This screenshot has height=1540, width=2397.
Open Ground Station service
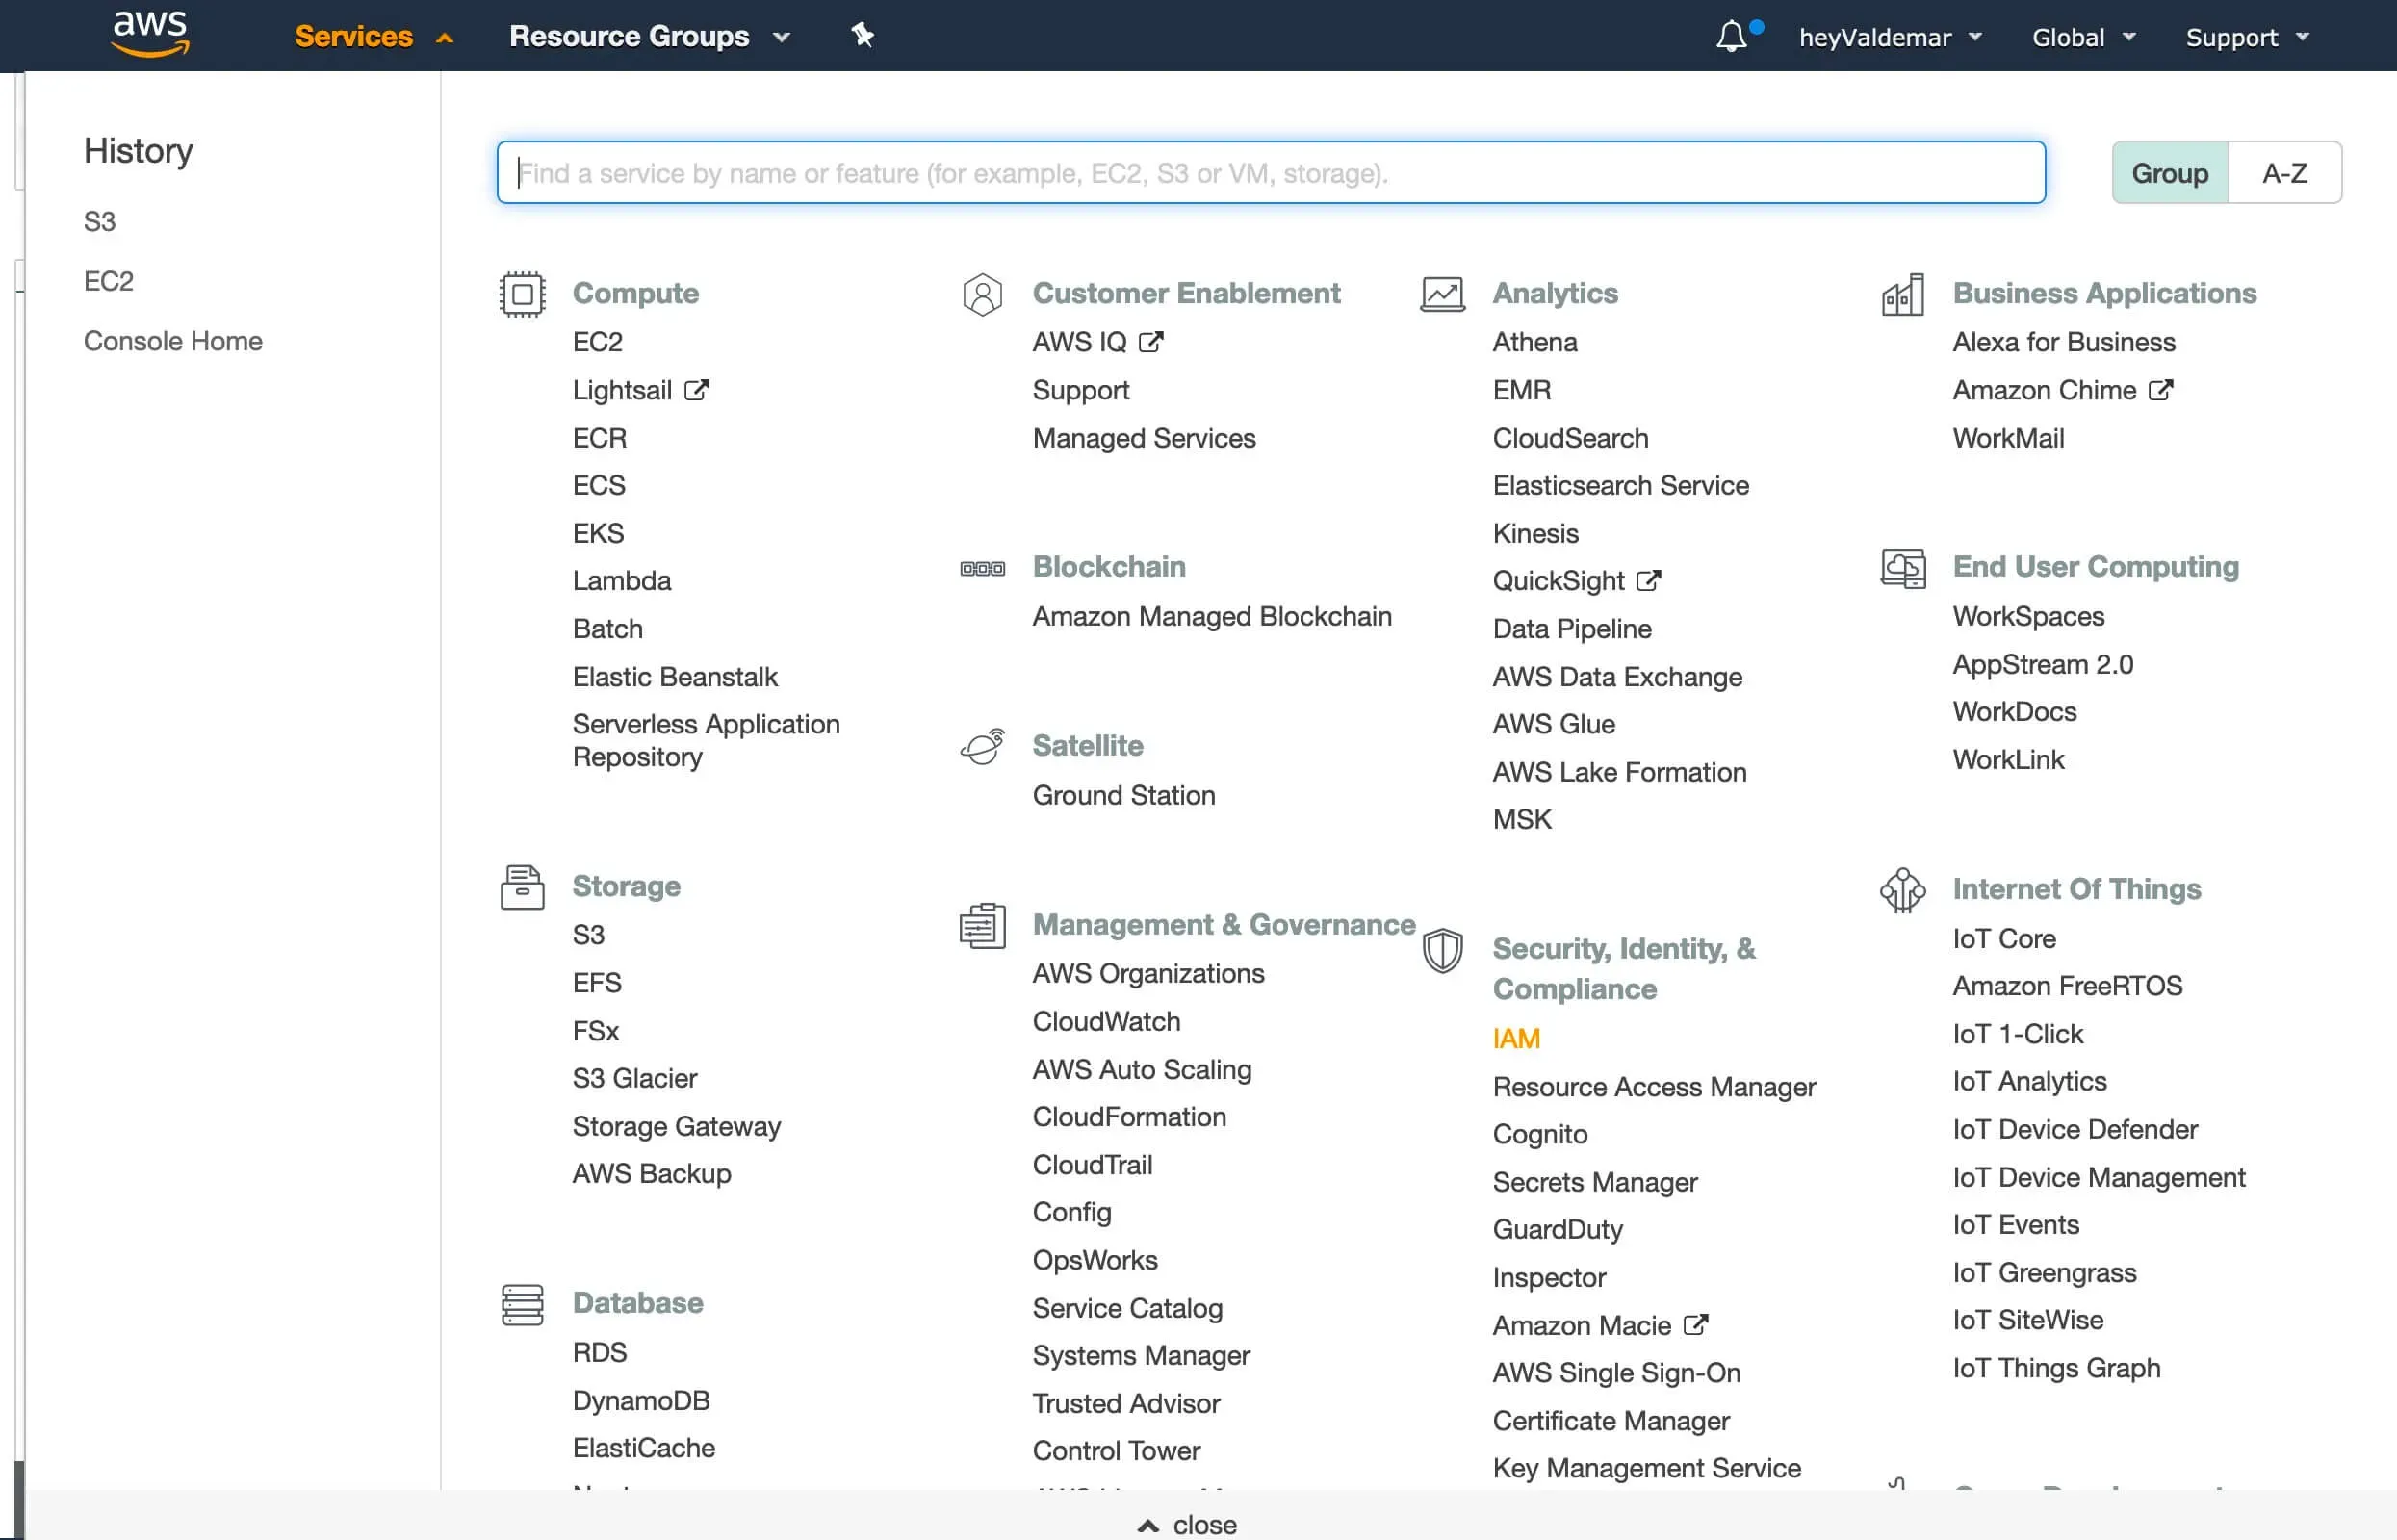1124,795
